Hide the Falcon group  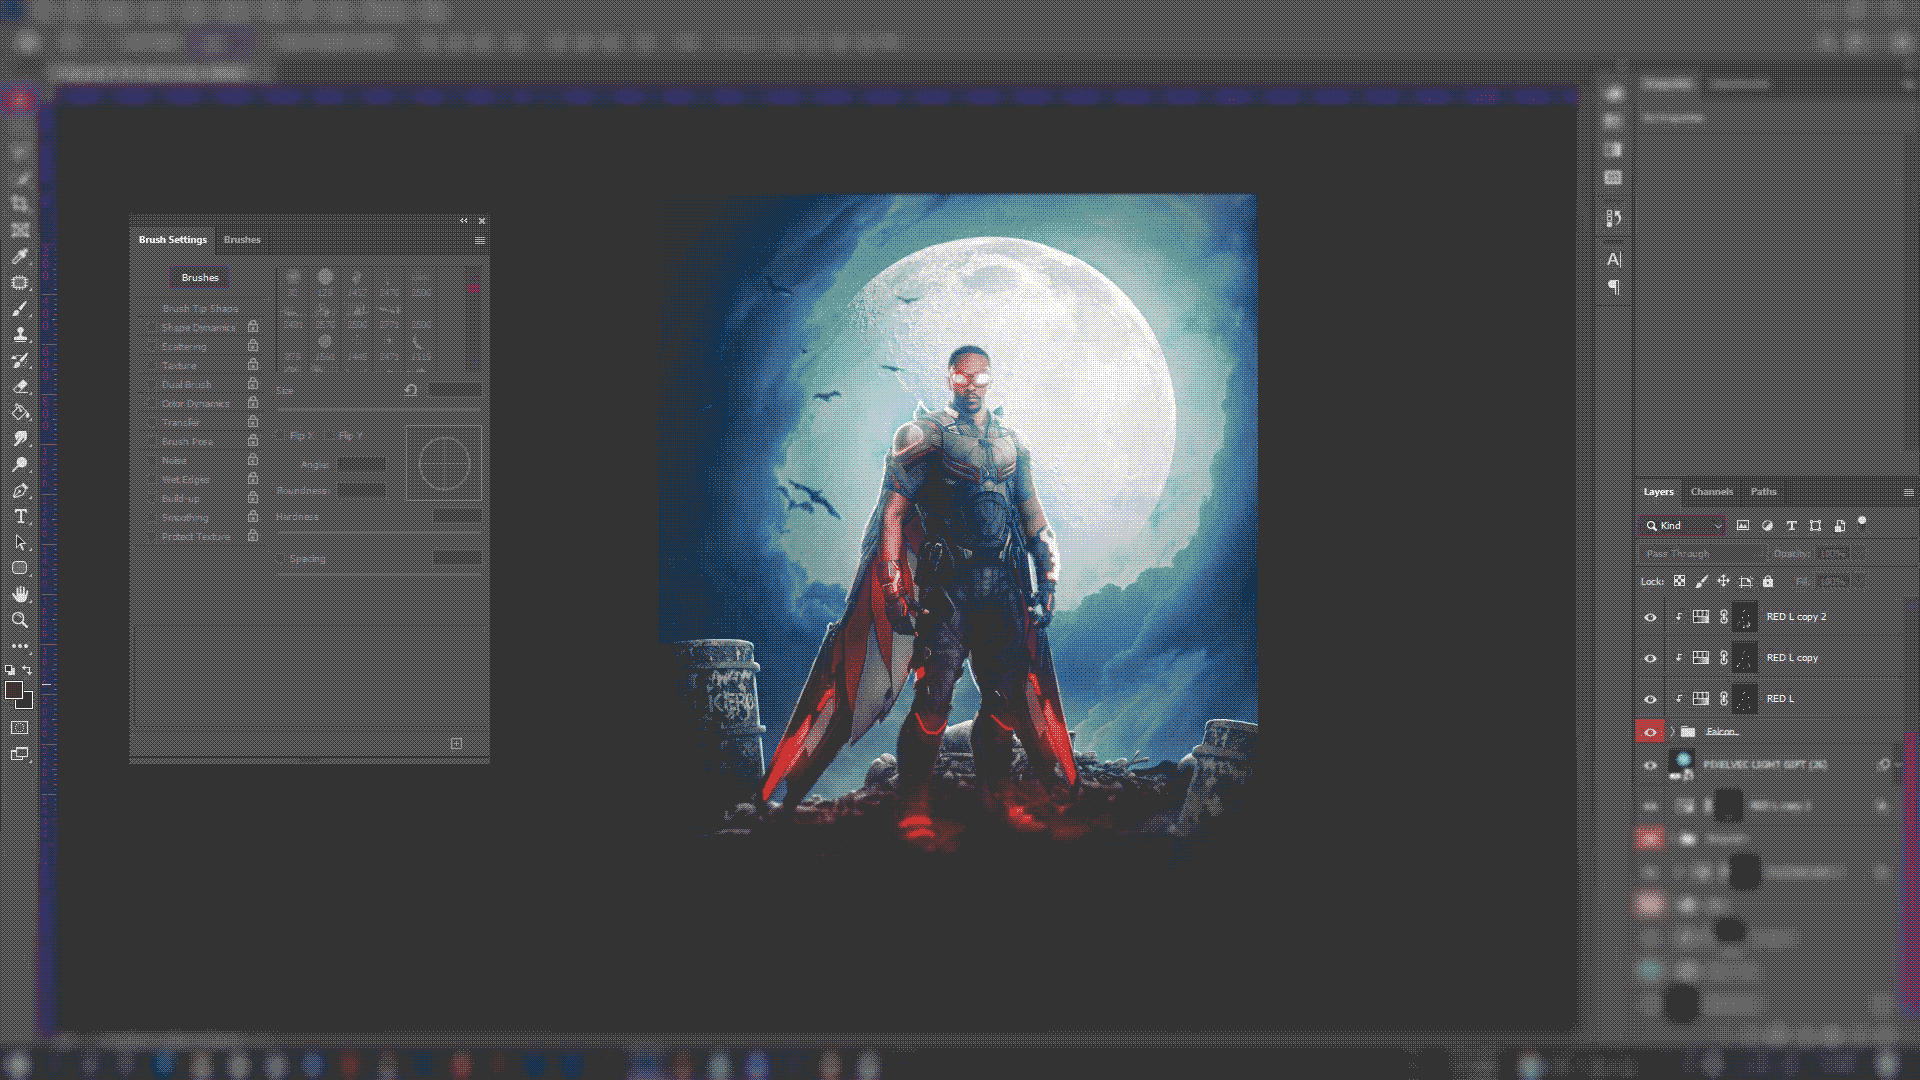[x=1650, y=732]
